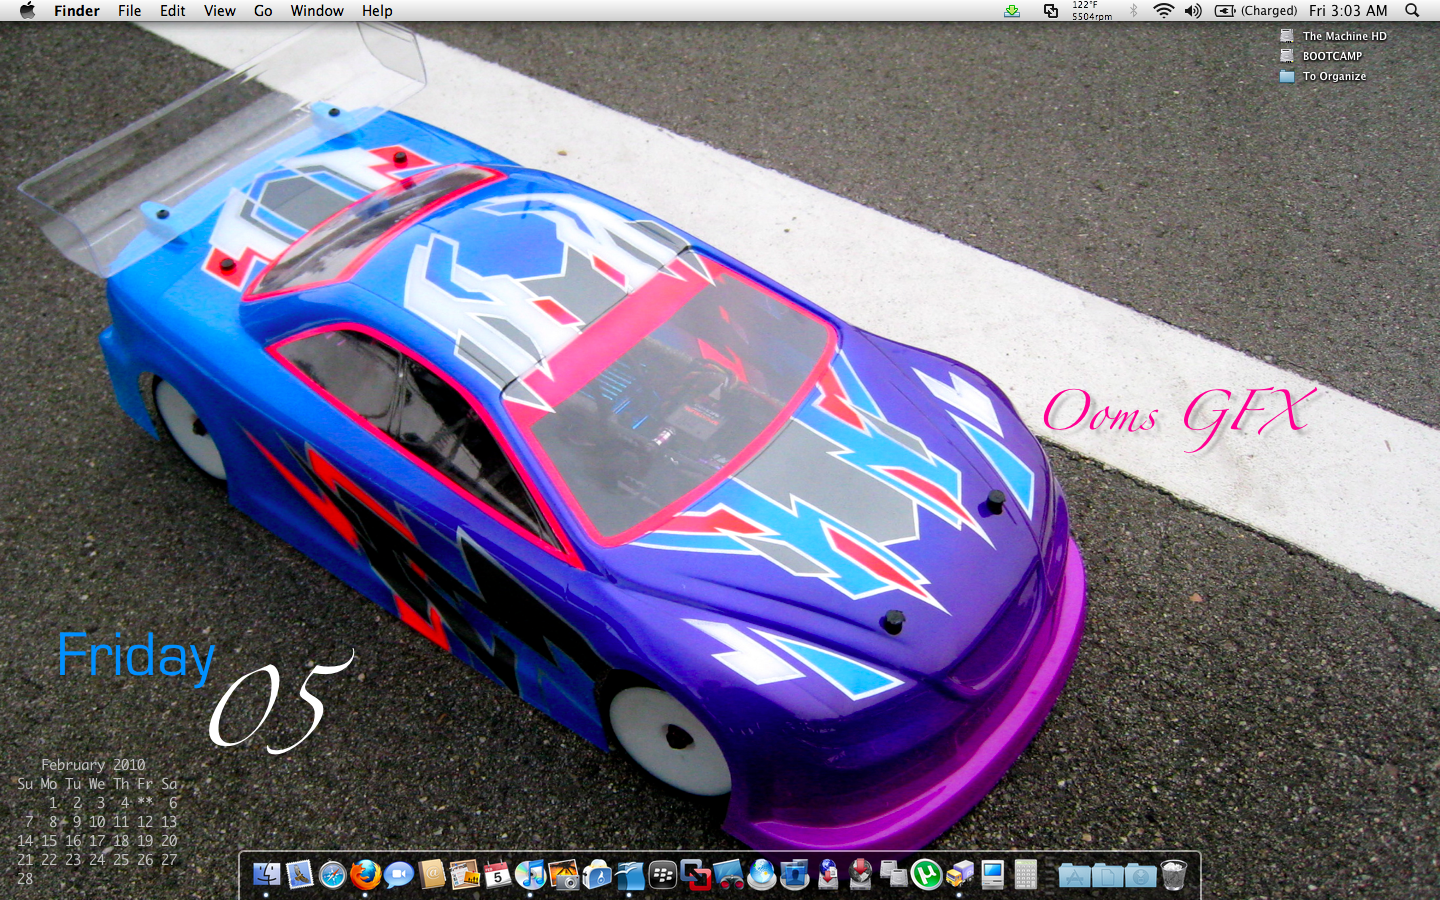1440x900 pixels.
Task: Open Applications folder stack in Dock
Action: coord(1074,876)
